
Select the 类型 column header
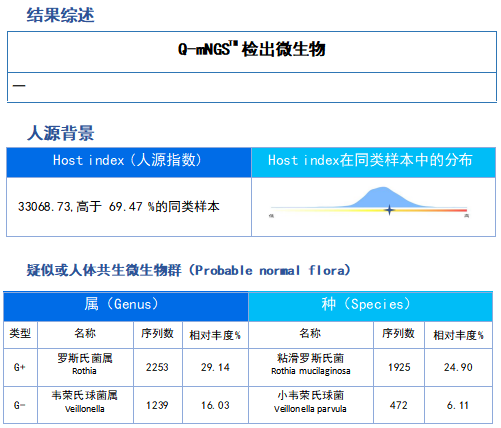point(20,334)
